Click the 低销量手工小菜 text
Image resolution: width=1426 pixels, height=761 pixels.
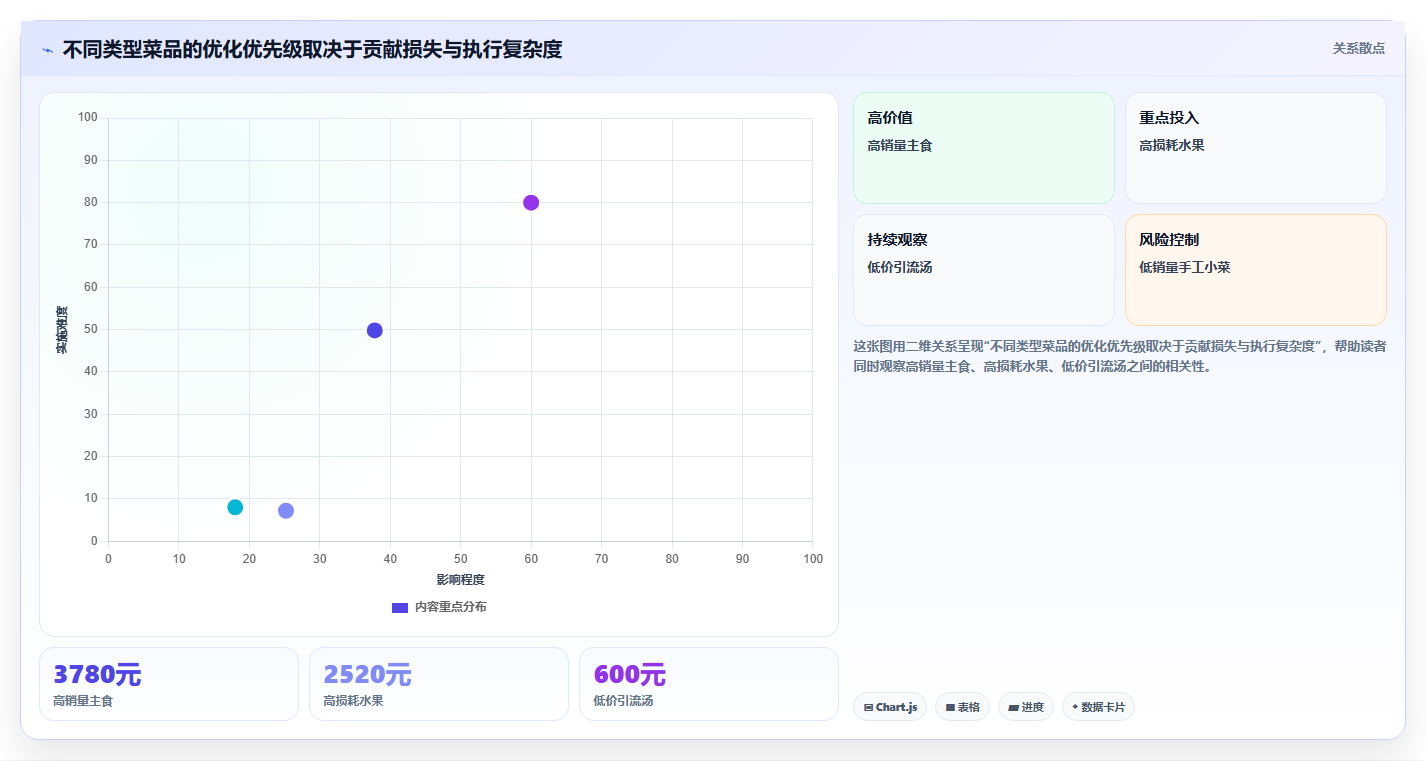click(x=1185, y=267)
